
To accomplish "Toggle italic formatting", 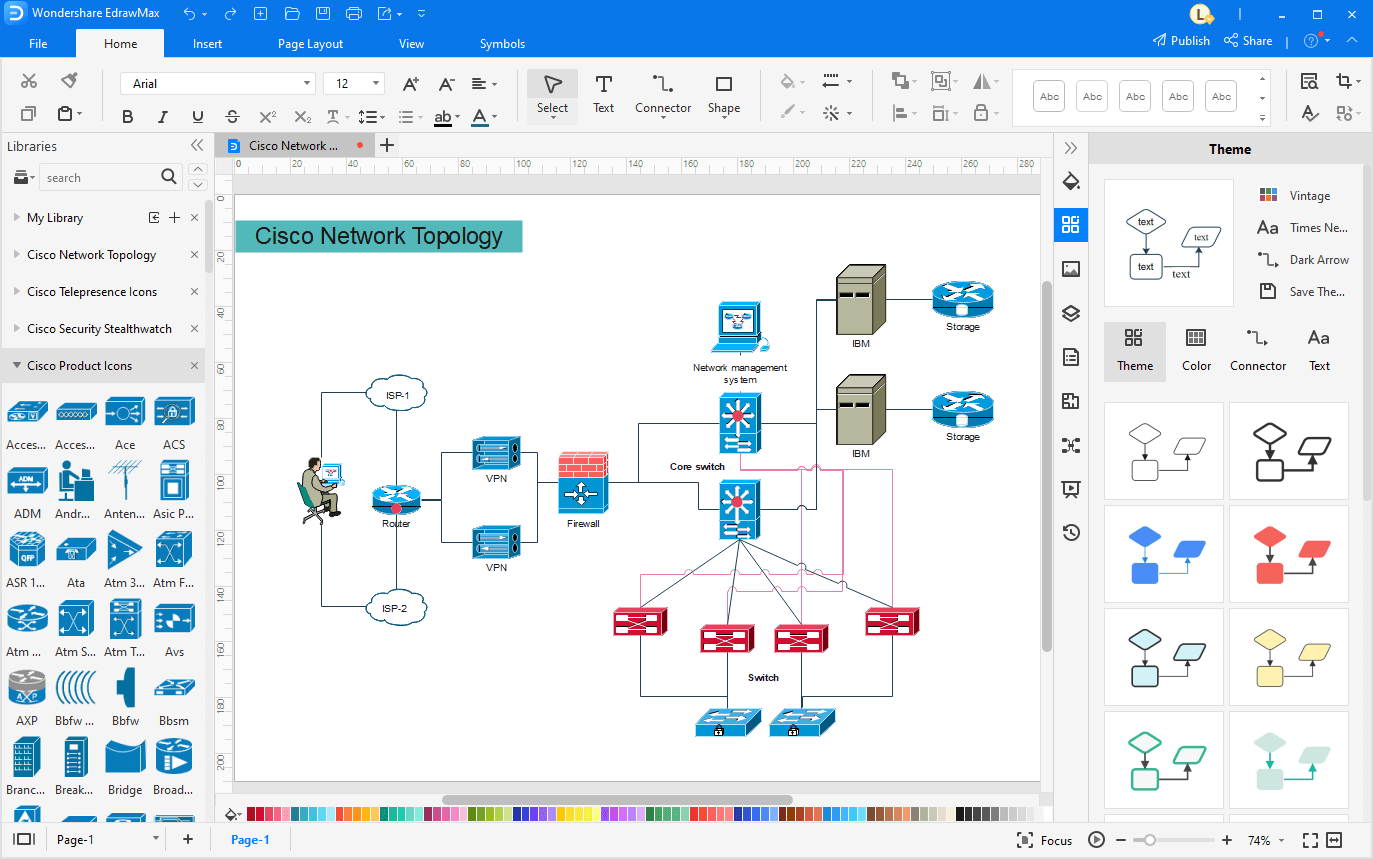I will 162,116.
